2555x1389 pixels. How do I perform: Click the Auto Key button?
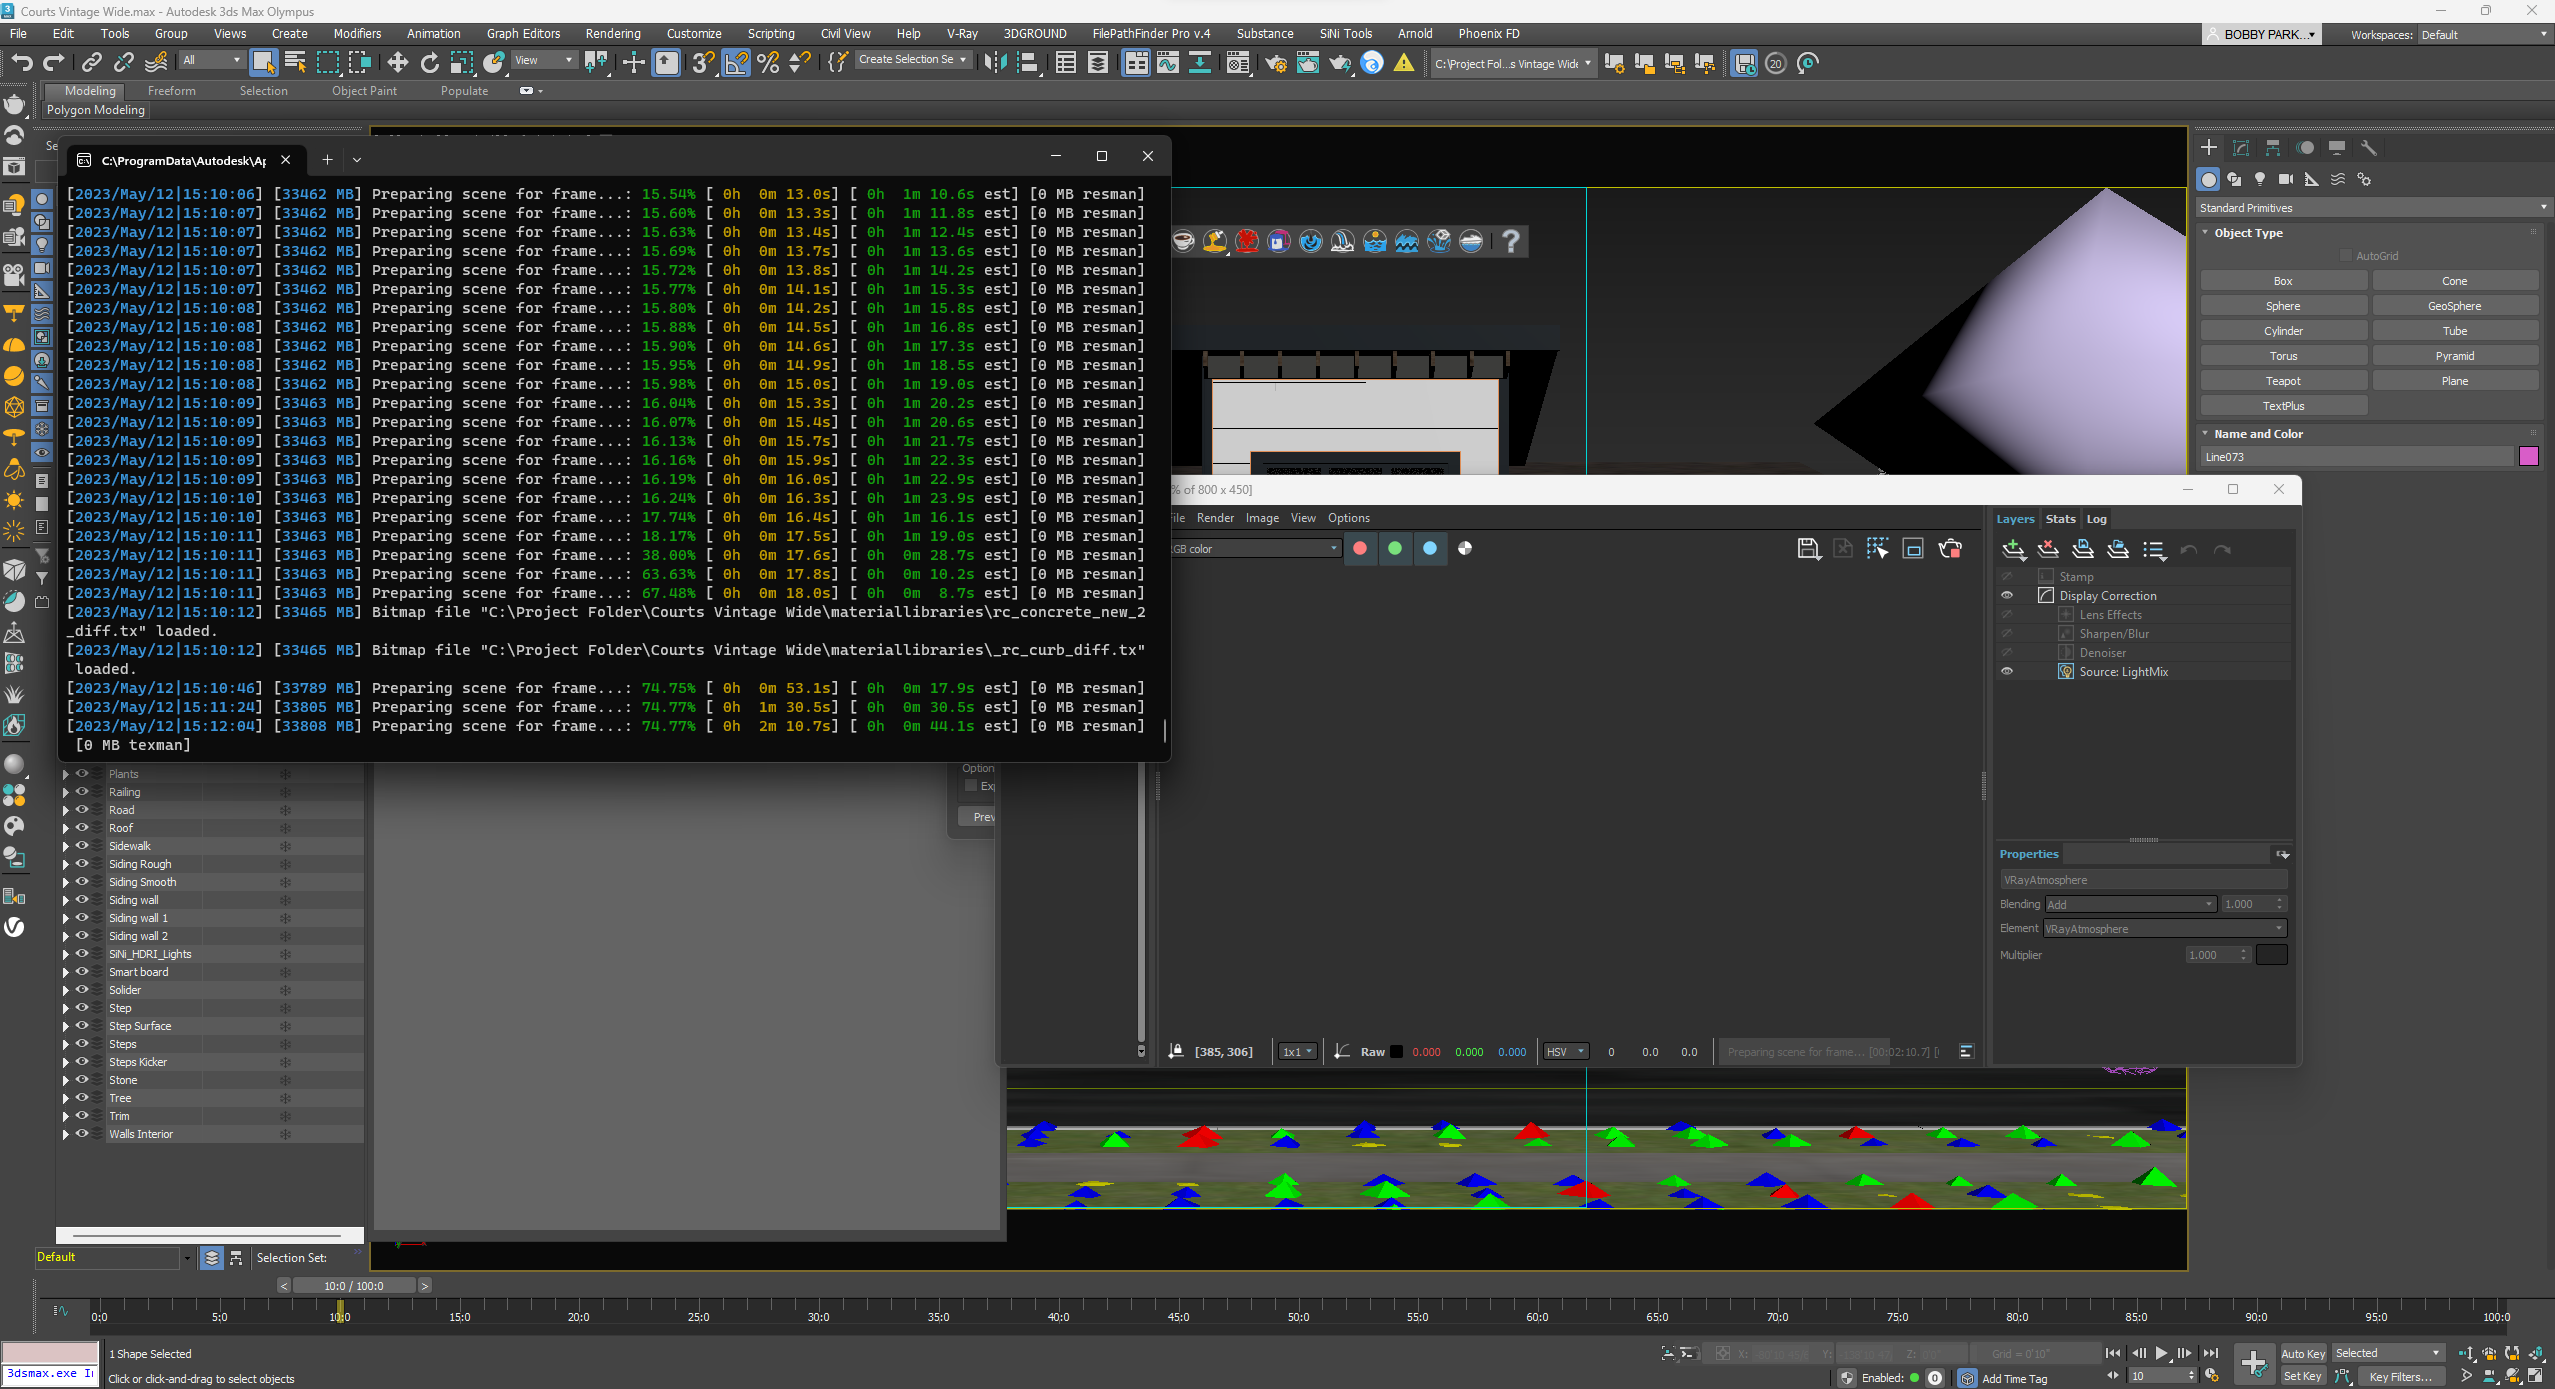coord(2302,1354)
